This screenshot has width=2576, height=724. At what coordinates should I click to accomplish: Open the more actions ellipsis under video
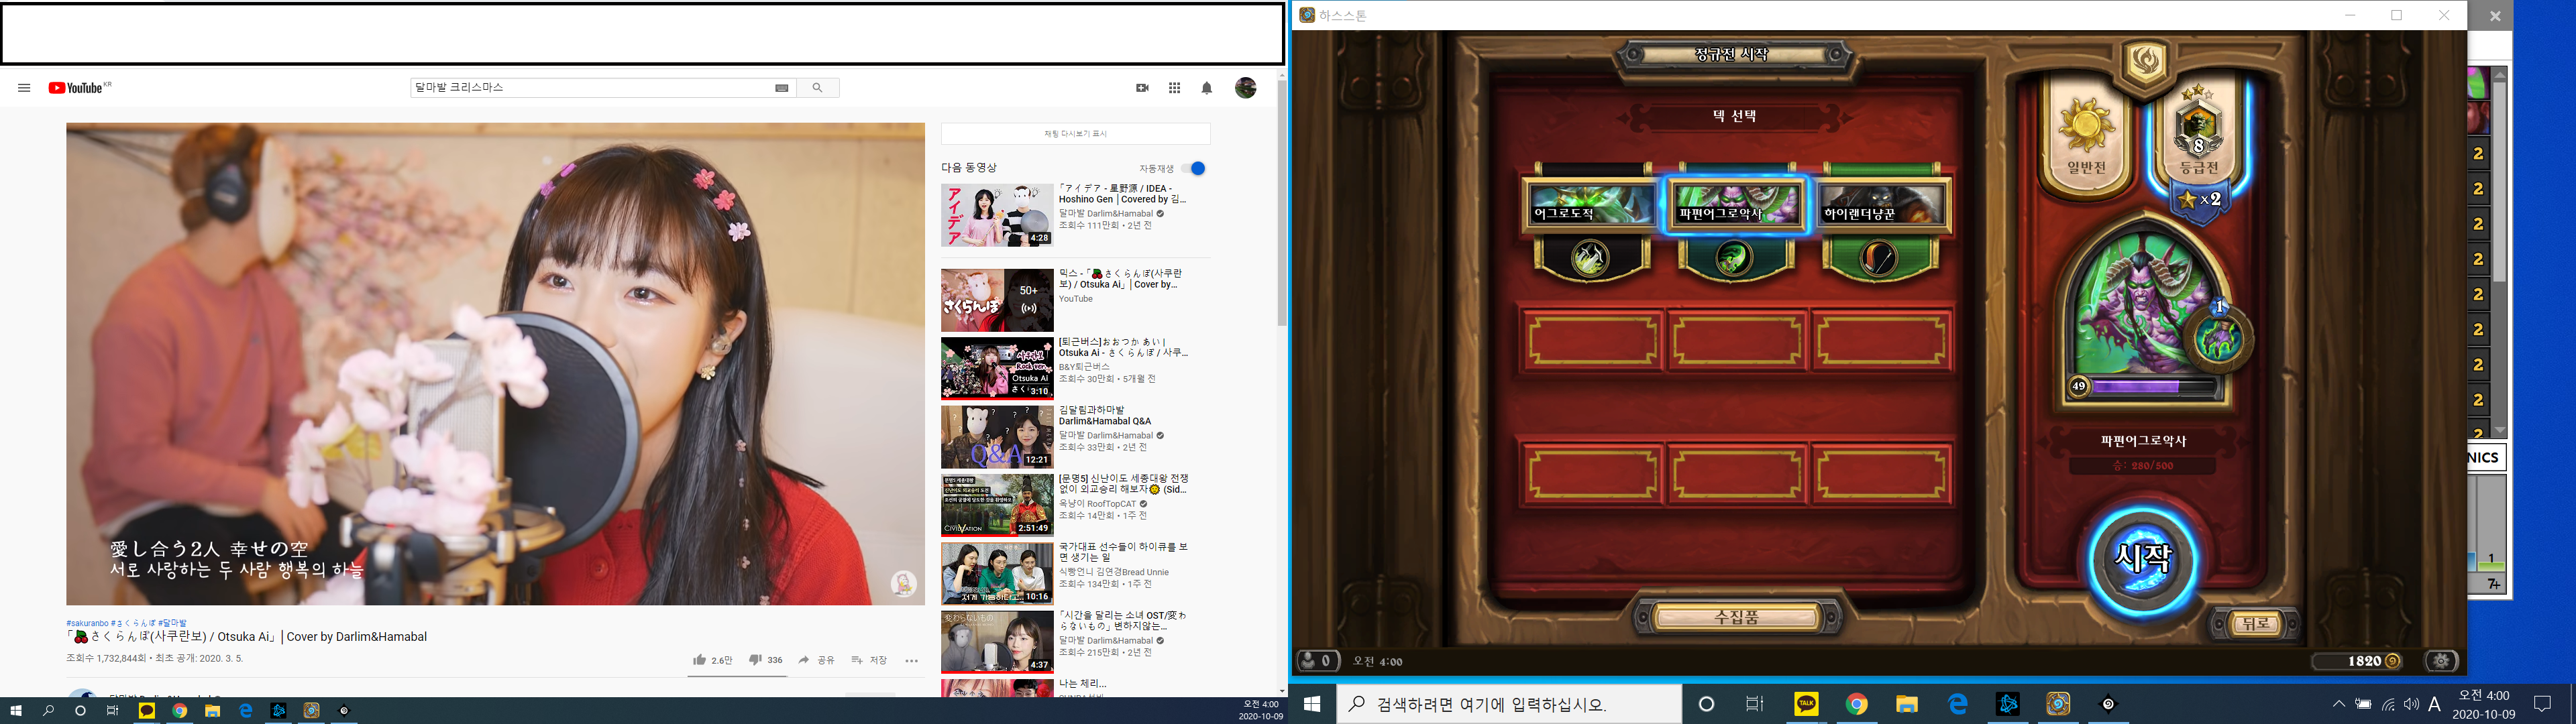[911, 661]
